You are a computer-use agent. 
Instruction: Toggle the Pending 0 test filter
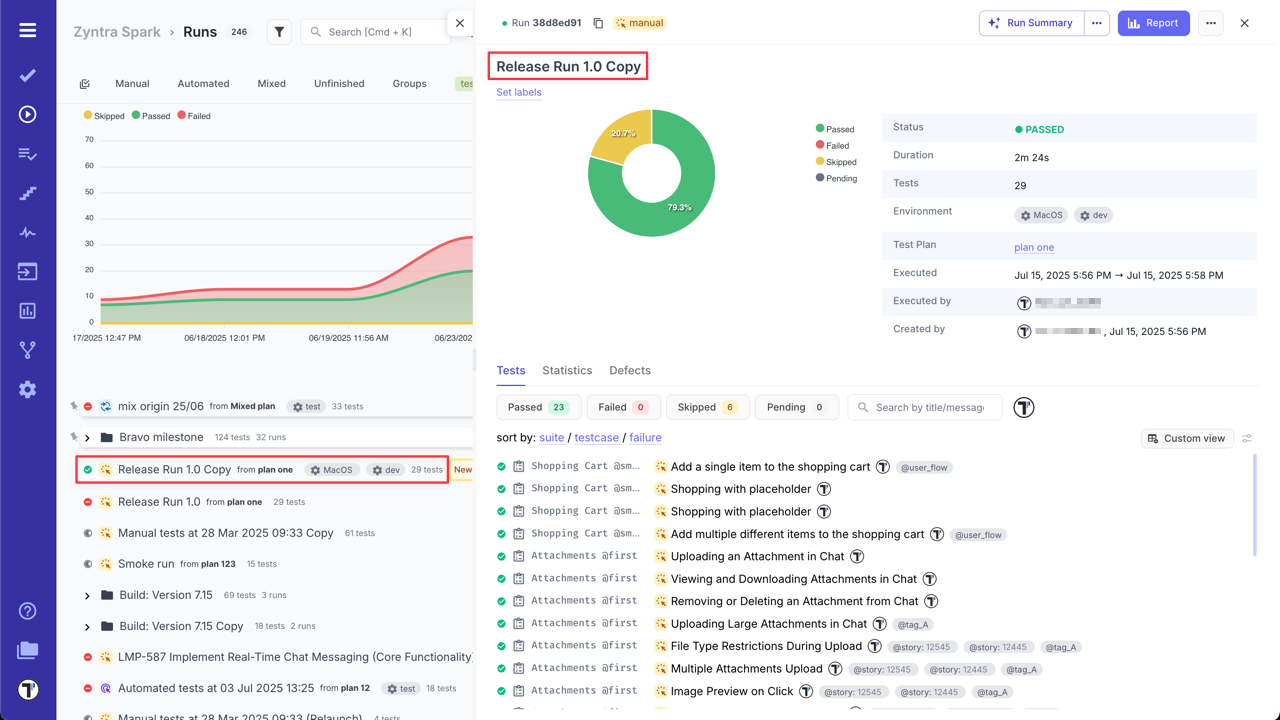[x=797, y=407]
